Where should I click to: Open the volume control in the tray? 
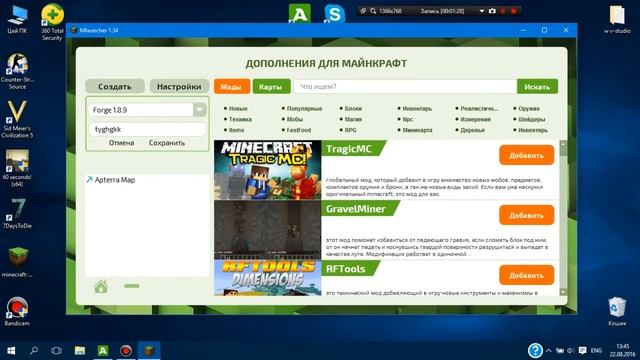571,351
